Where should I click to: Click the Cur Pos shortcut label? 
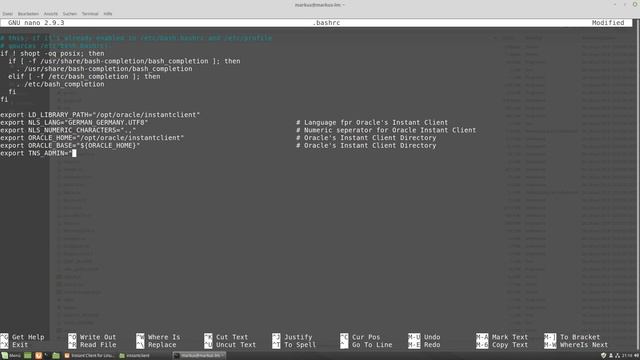(366, 337)
